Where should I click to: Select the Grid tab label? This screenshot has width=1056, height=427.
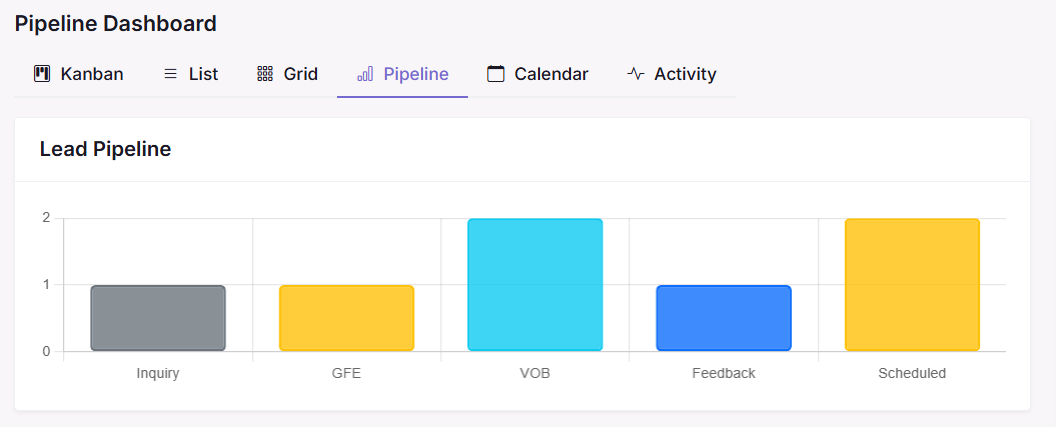[x=300, y=74]
